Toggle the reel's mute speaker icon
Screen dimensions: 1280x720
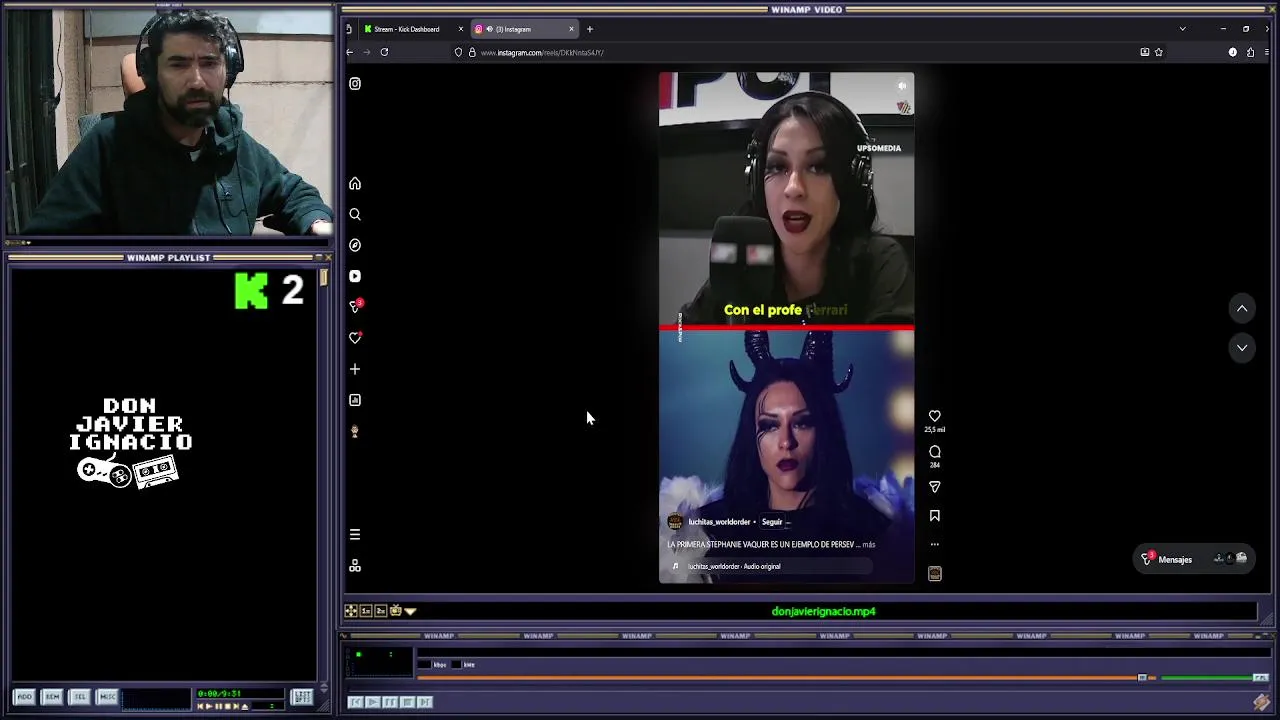point(902,86)
